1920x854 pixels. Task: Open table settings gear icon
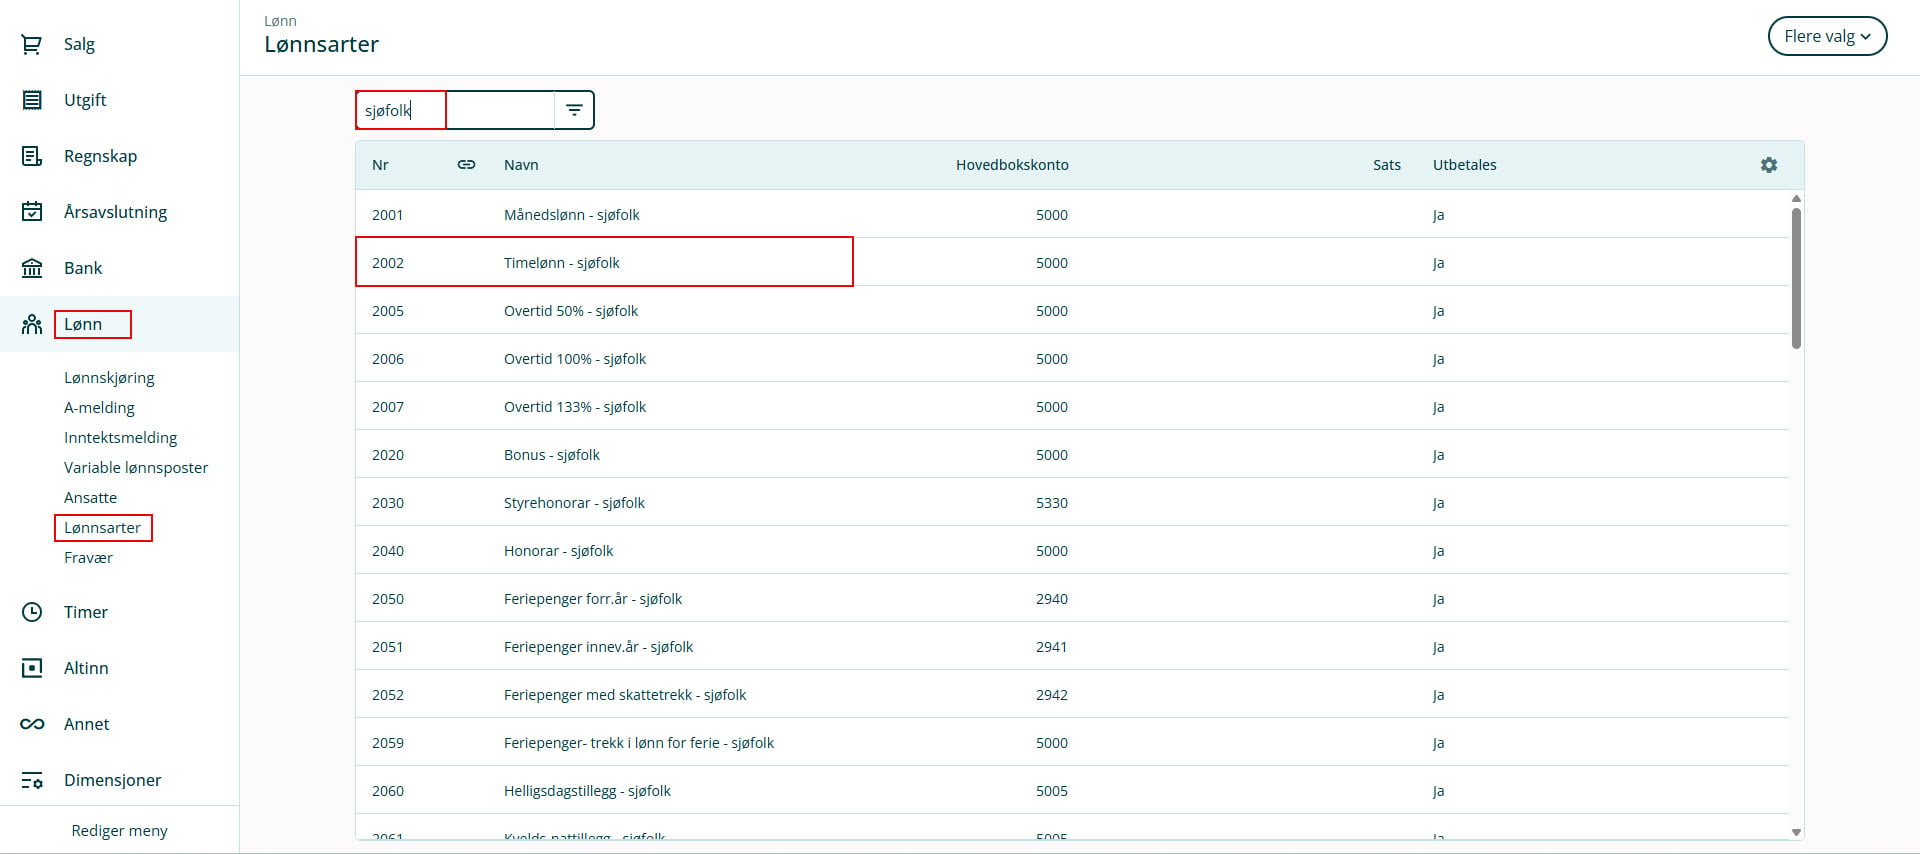pyautogui.click(x=1768, y=165)
